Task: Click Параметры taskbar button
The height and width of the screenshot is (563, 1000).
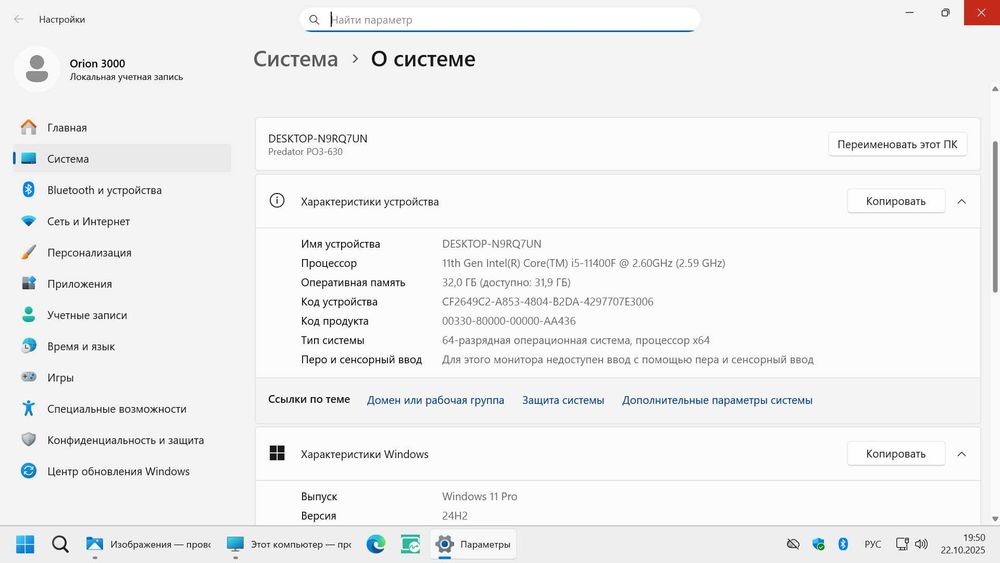Action: coord(473,545)
